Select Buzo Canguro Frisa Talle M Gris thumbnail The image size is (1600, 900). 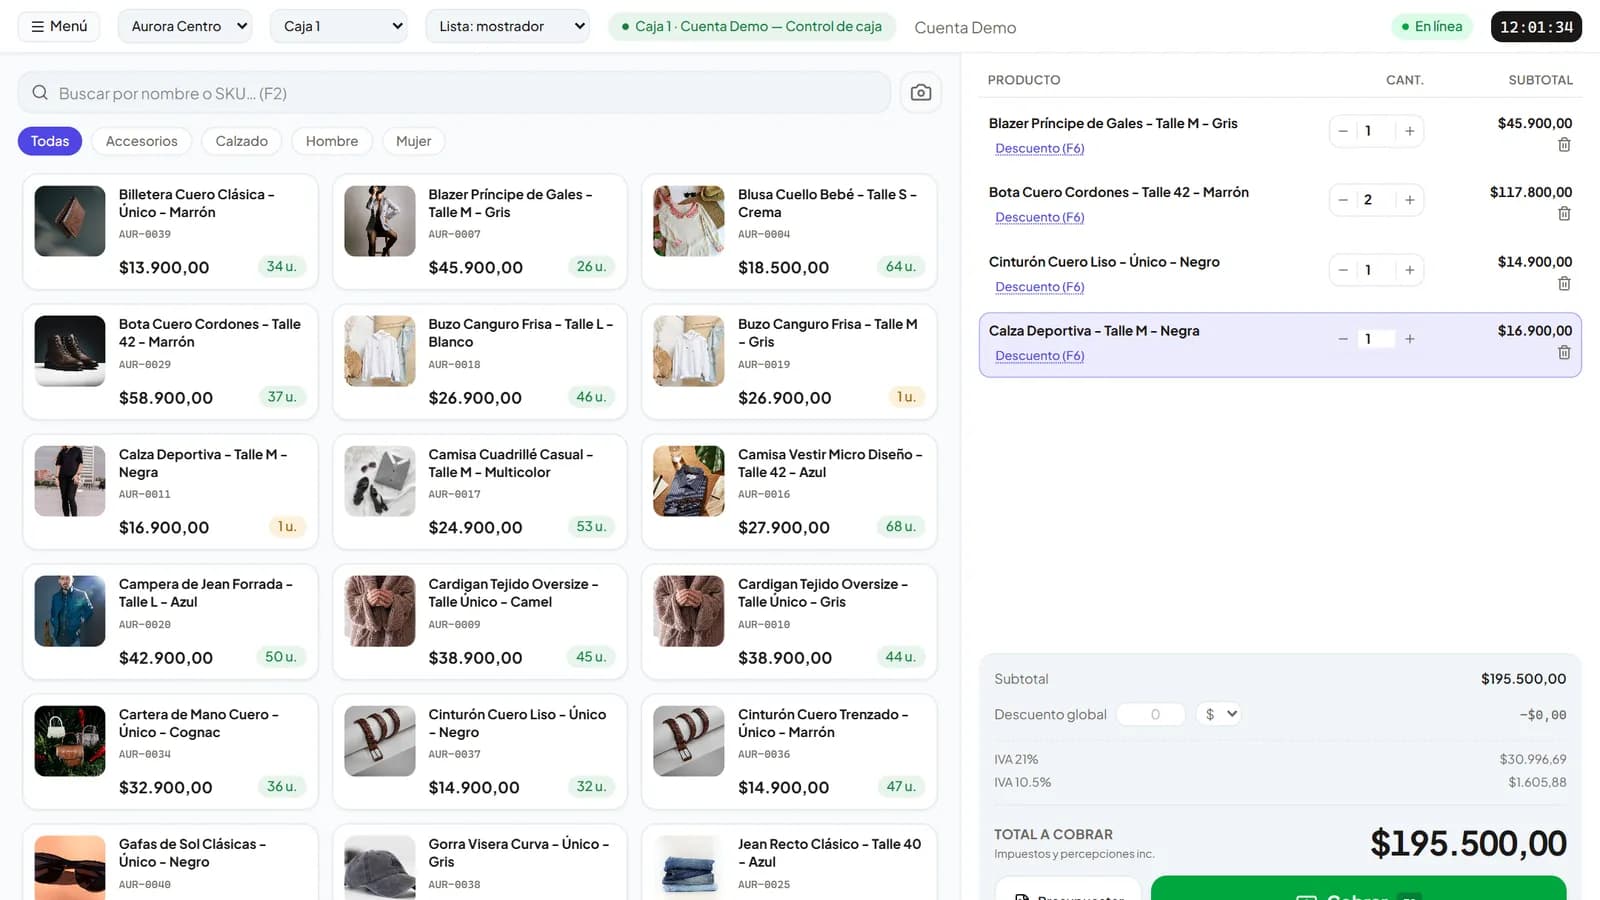pyautogui.click(x=689, y=351)
